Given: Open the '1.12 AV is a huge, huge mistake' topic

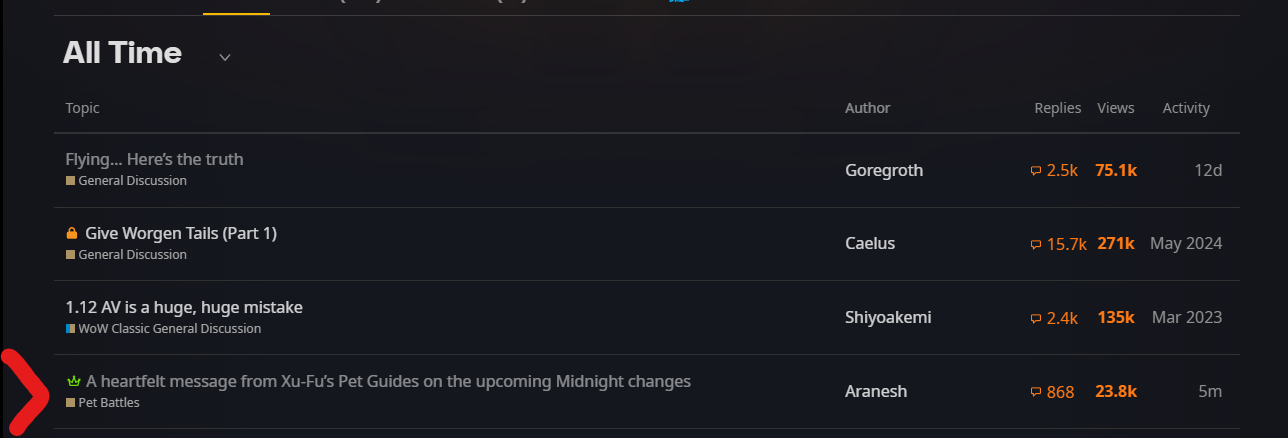Looking at the screenshot, I should 184,307.
